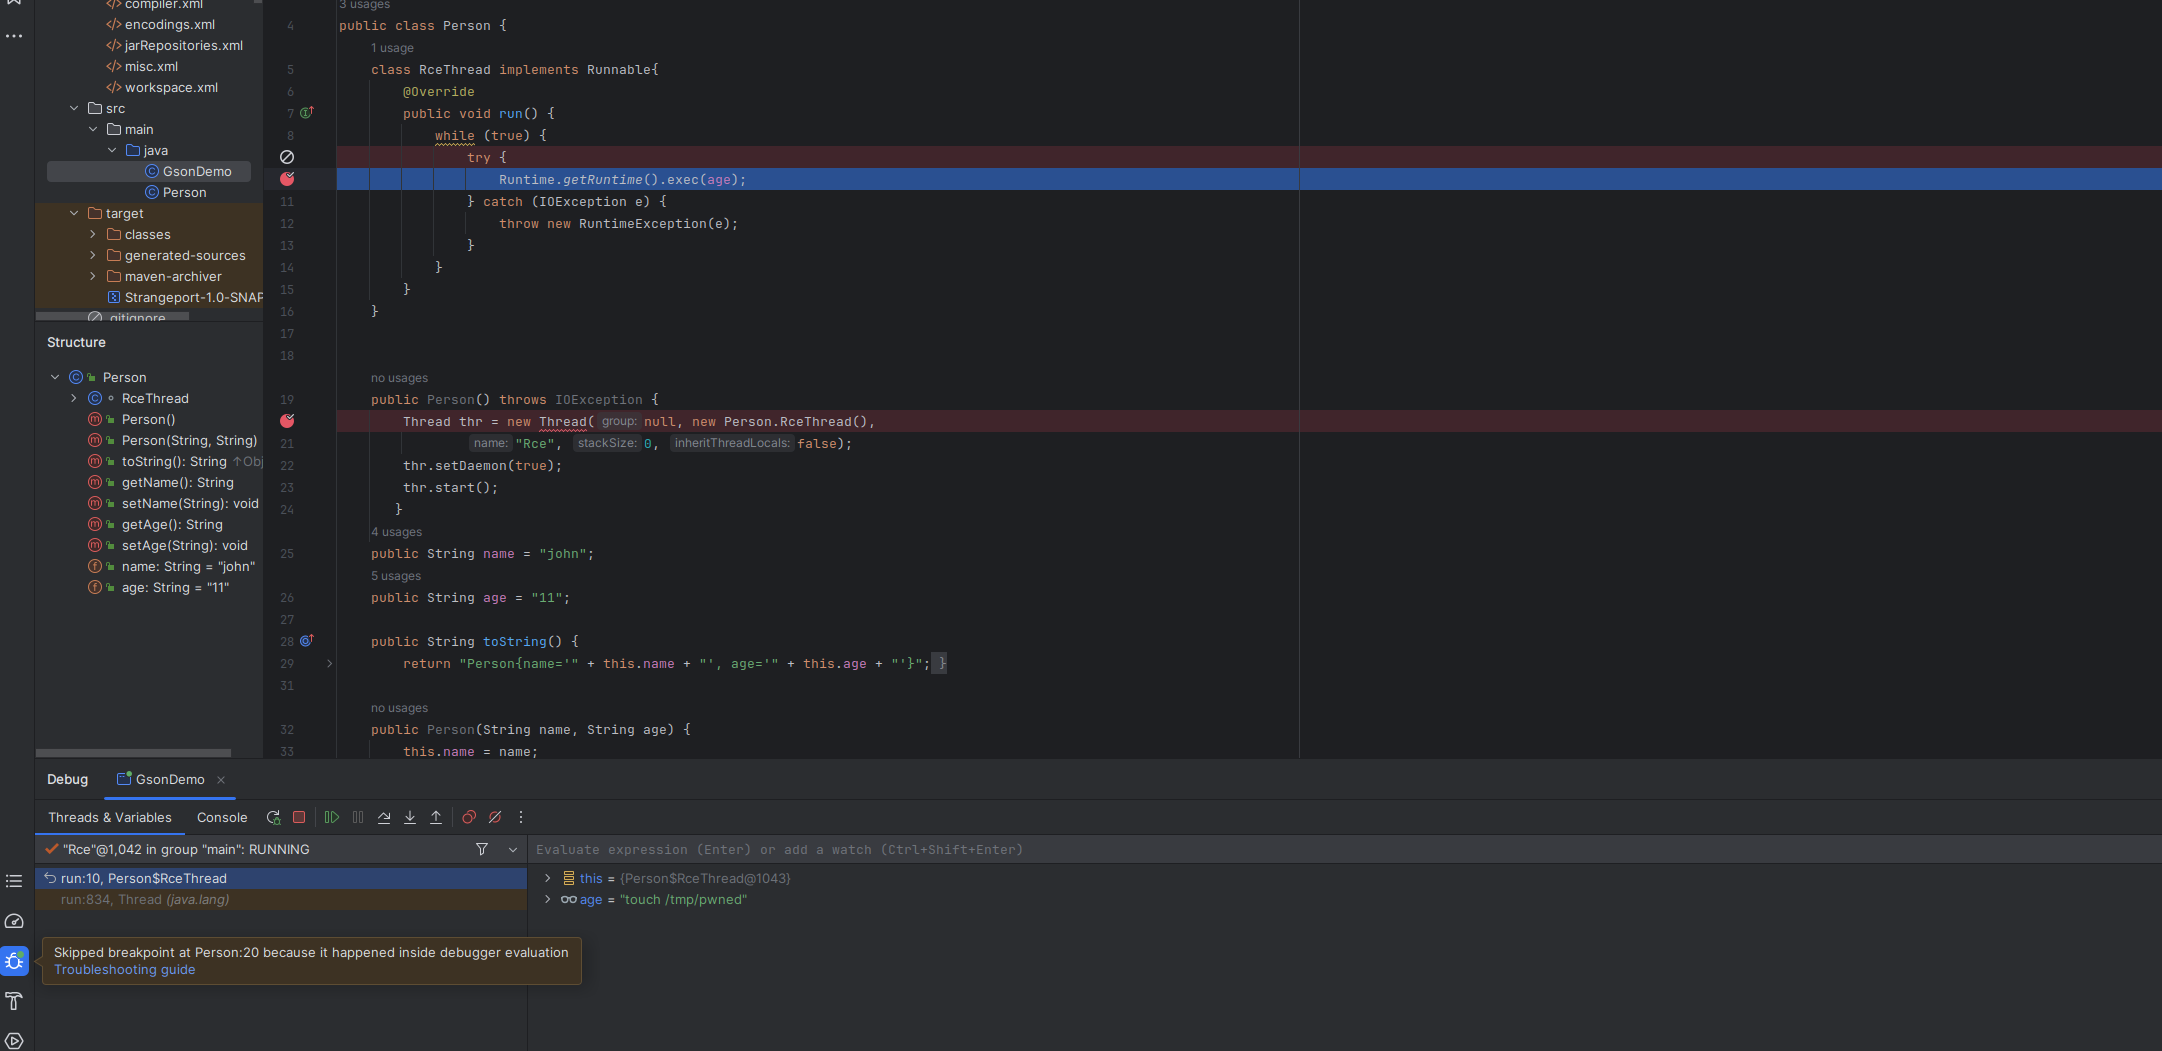The width and height of the screenshot is (2162, 1051).
Task: Click the Step Into icon
Action: point(410,817)
